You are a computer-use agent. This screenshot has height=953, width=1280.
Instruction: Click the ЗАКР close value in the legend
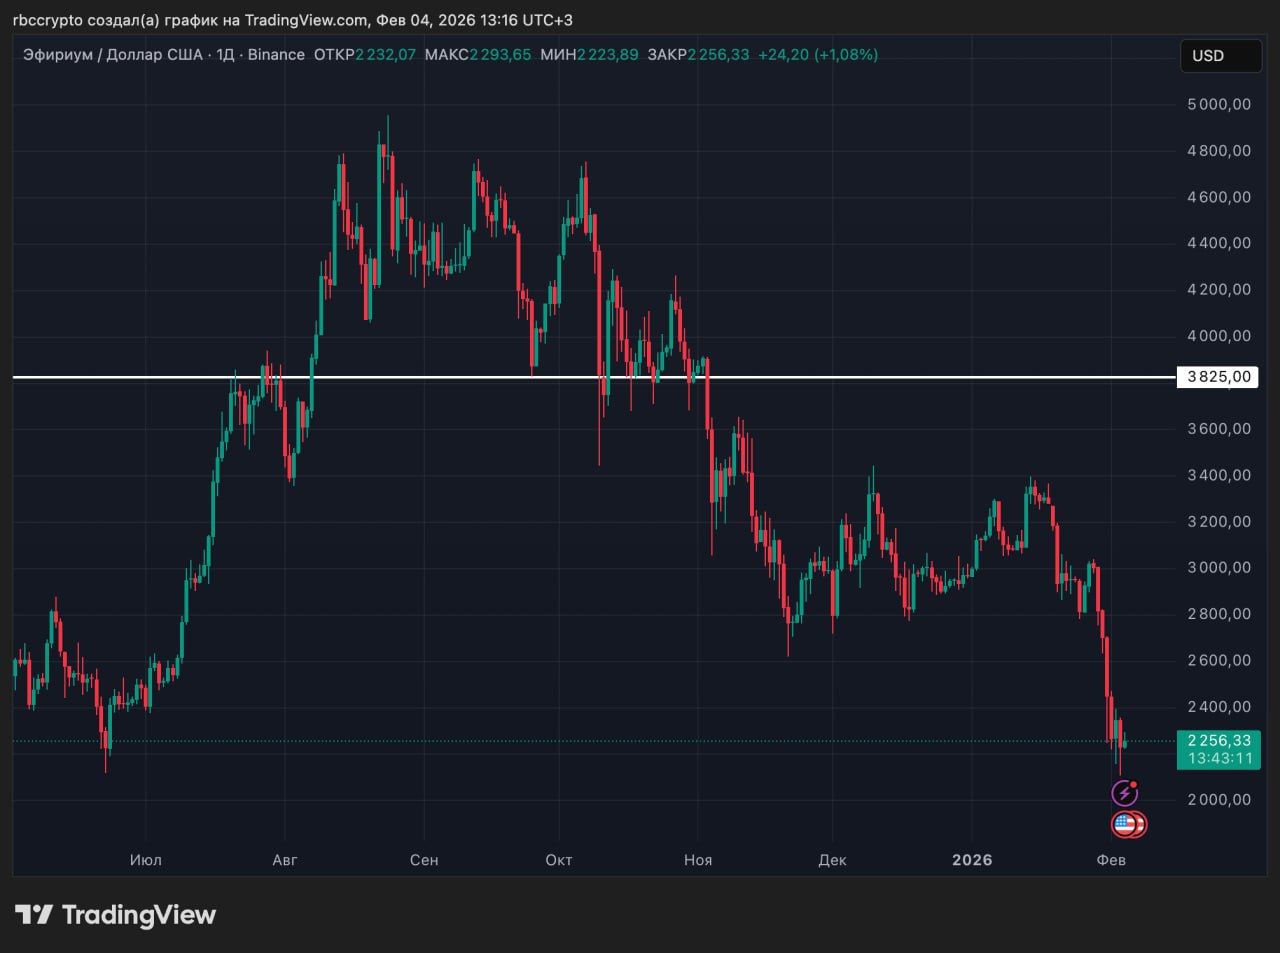(718, 55)
